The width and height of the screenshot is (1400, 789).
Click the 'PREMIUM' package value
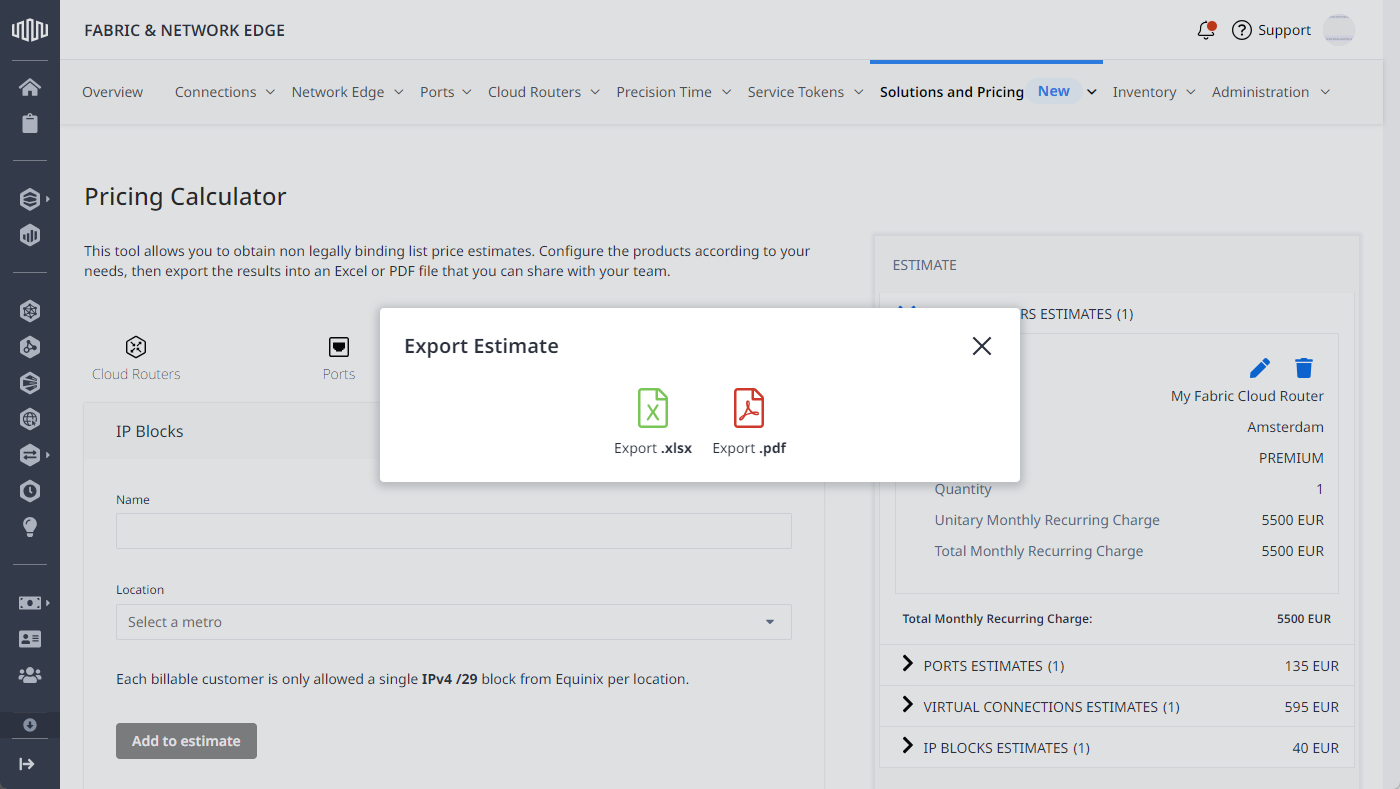(x=1291, y=458)
